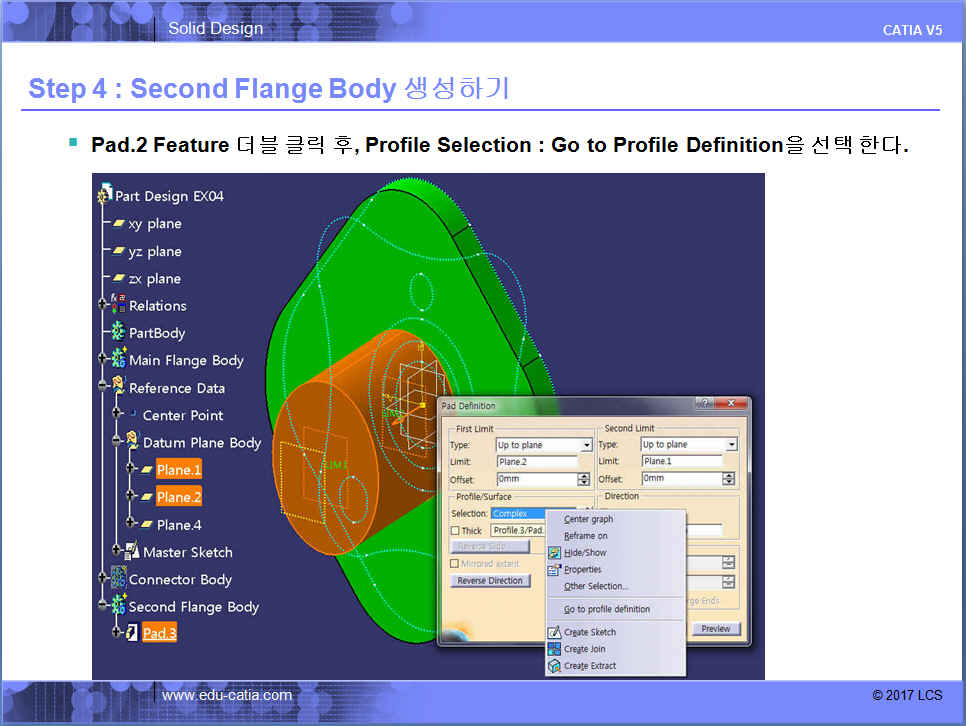Collapse the Reference Data tree node

[103, 388]
